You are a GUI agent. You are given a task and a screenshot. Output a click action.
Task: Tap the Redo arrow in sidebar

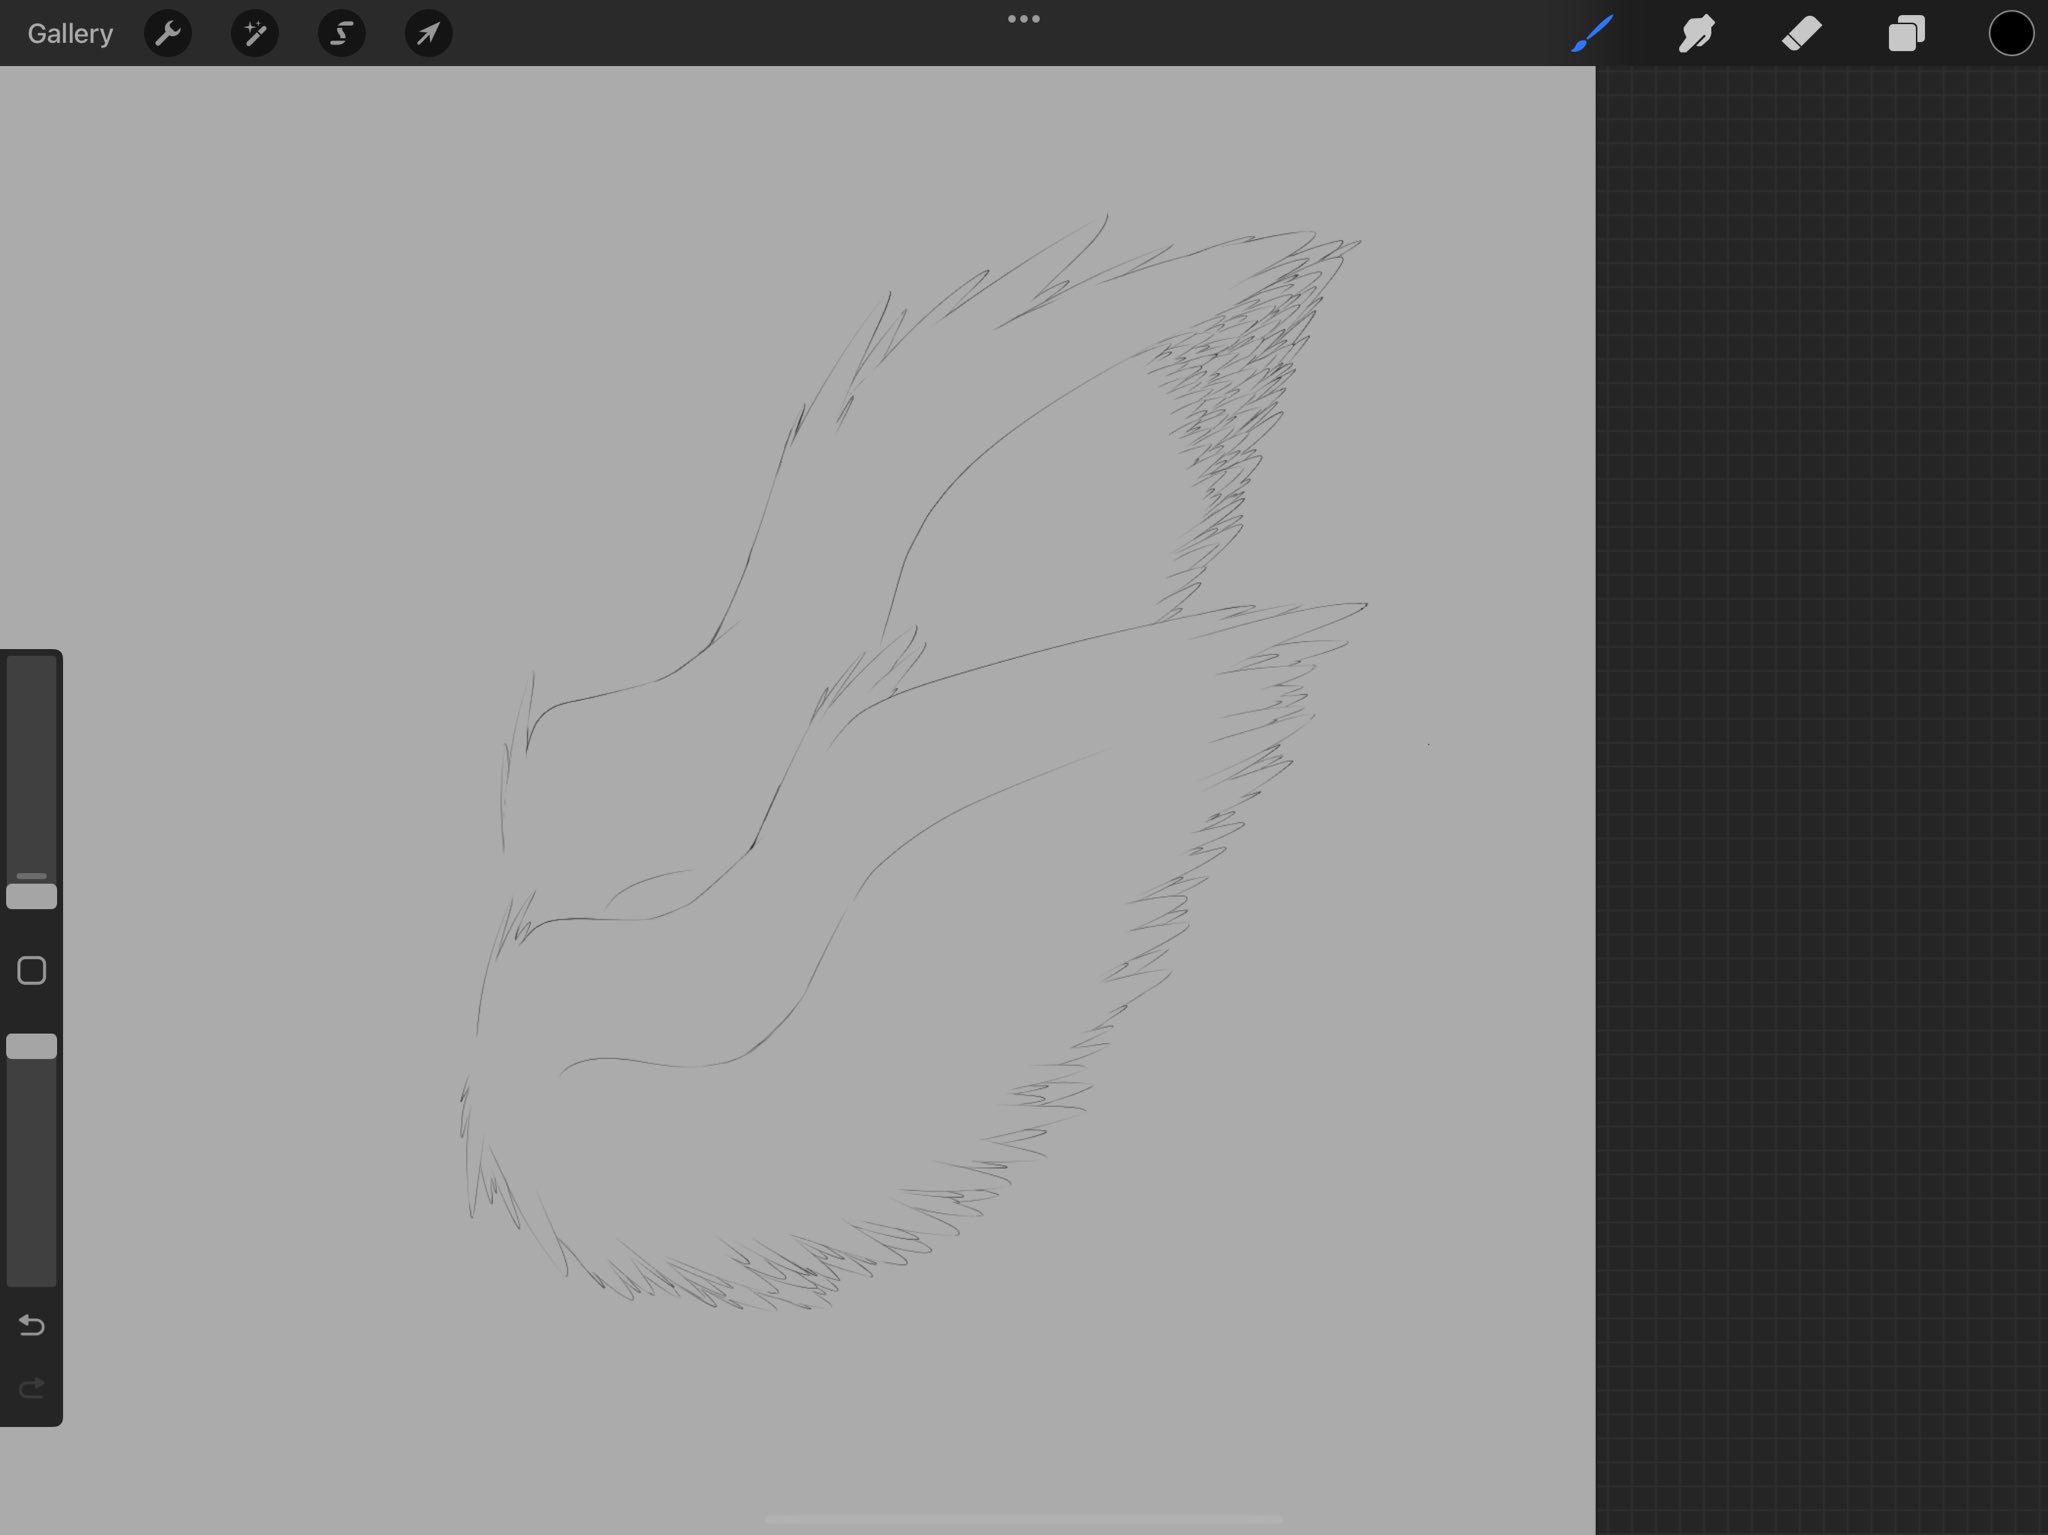(32, 1387)
